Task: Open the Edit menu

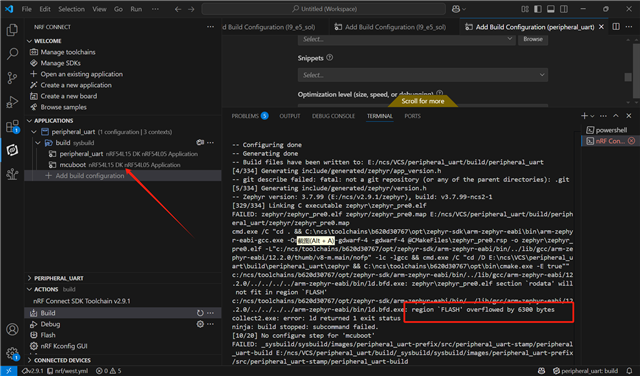Action: [45, 9]
